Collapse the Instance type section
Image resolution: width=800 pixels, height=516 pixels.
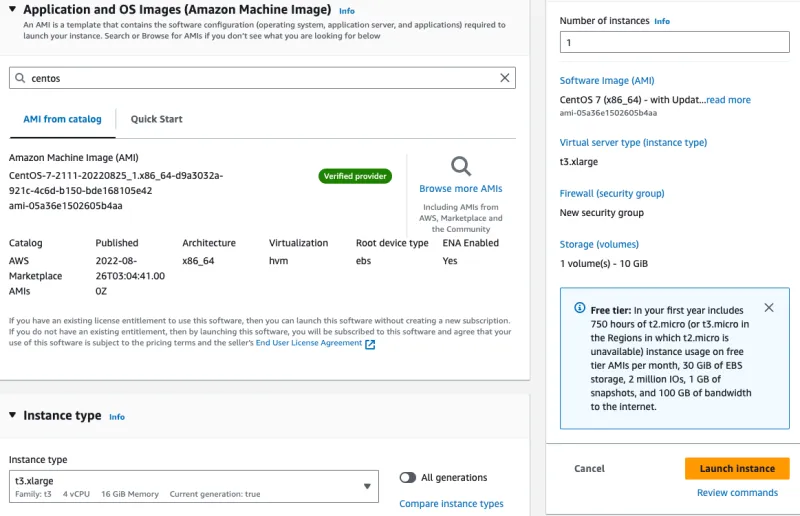point(12,415)
